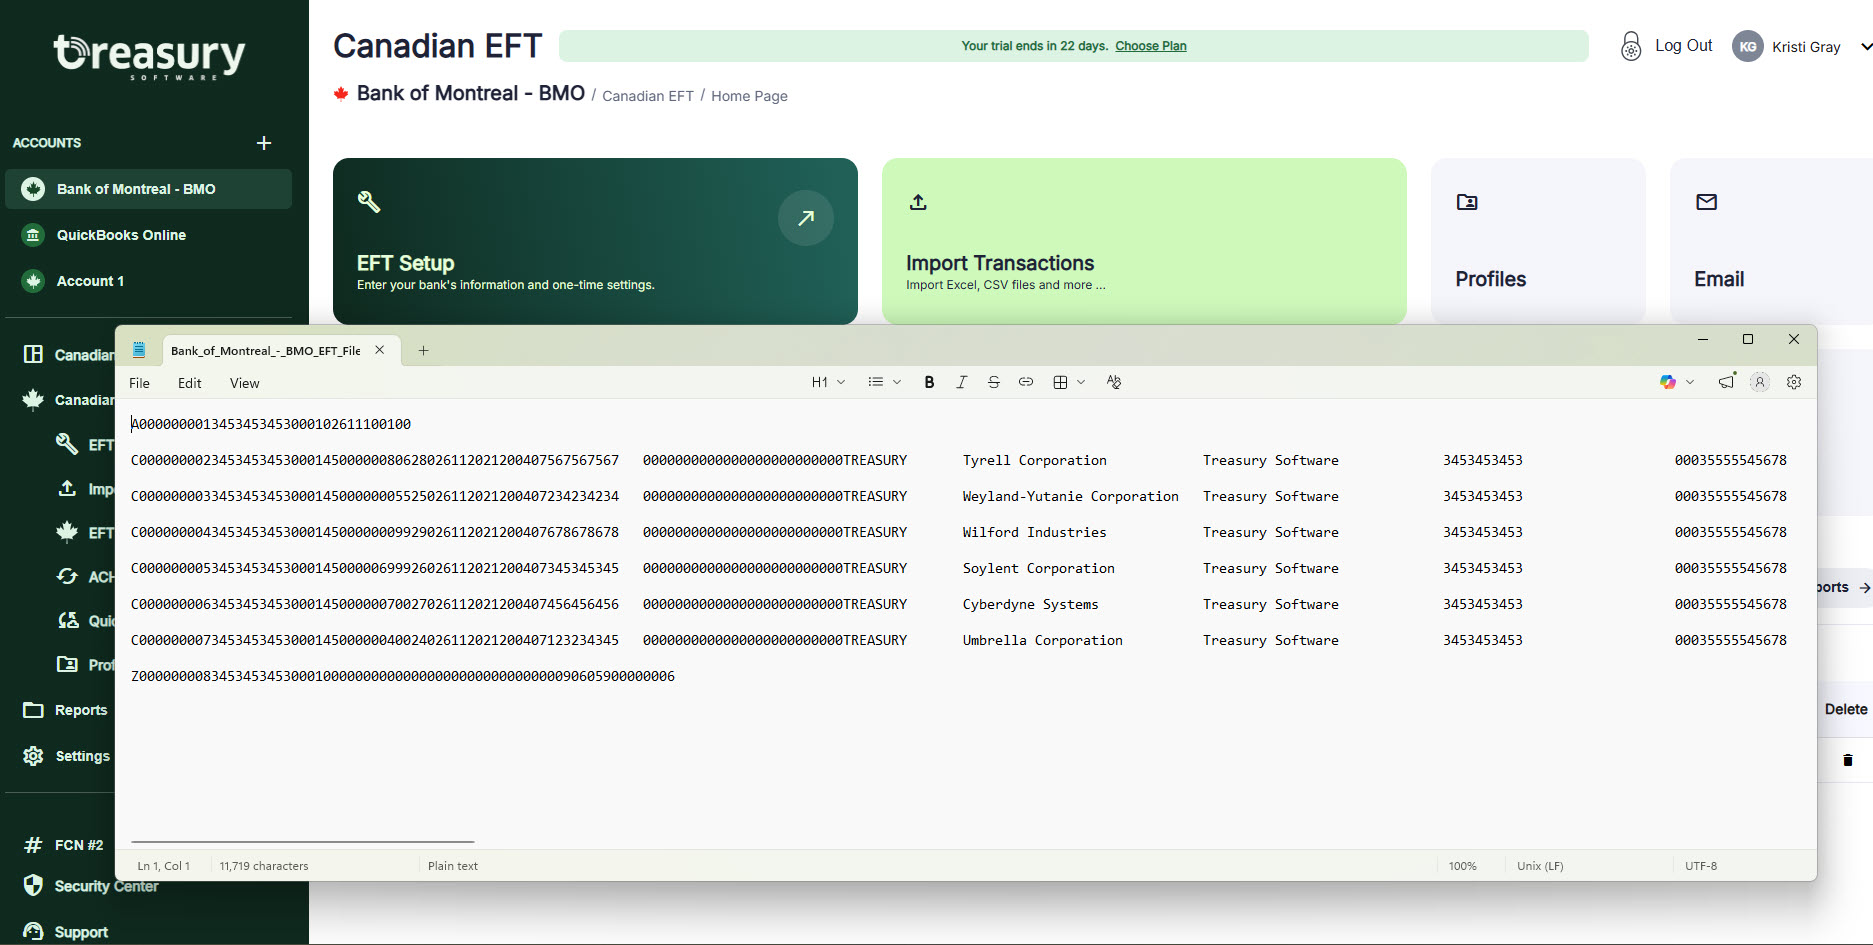This screenshot has width=1873, height=945.
Task: Open the Email card
Action: 1771,241
